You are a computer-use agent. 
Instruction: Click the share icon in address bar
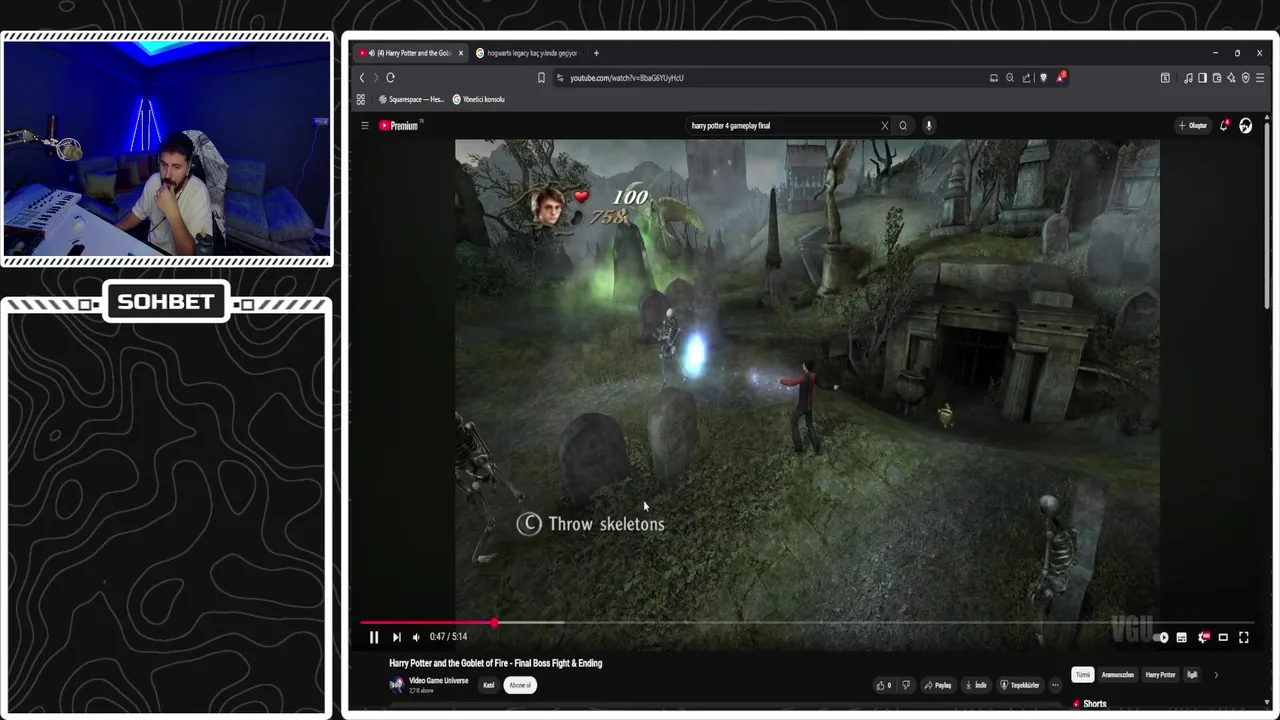point(1026,78)
